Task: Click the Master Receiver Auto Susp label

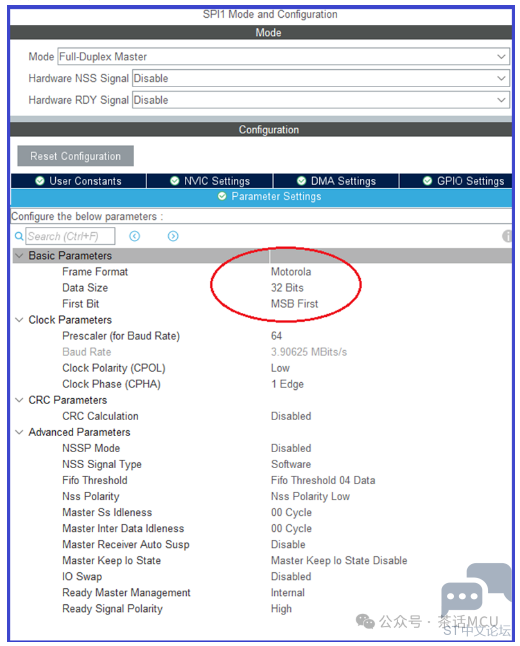Action: [x=126, y=545]
